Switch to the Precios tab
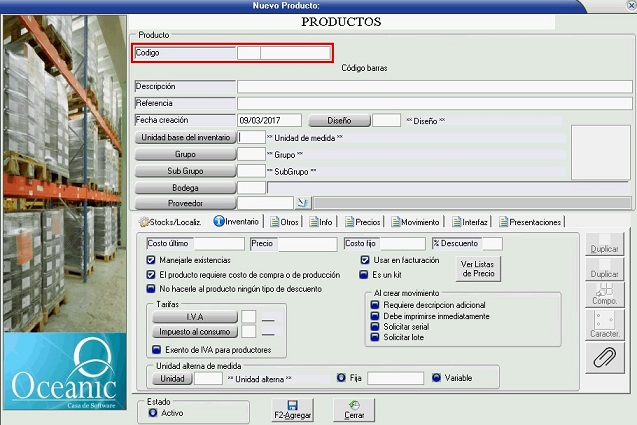This screenshot has width=637, height=425. click(x=362, y=222)
